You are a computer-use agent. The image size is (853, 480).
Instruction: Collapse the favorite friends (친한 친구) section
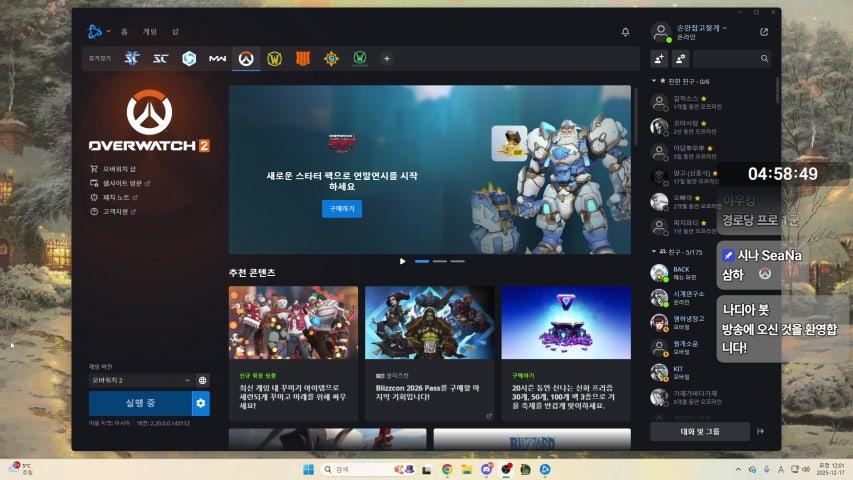(x=654, y=81)
